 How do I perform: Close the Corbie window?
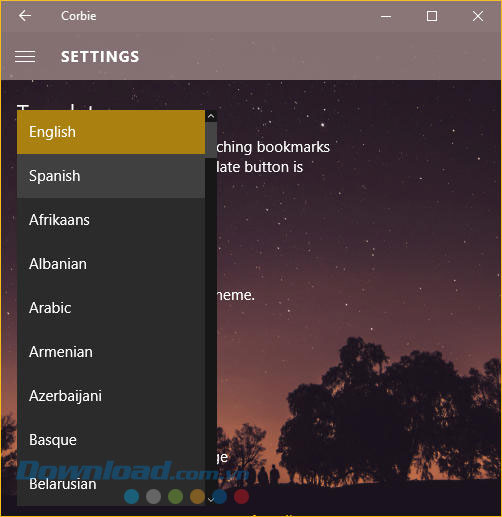click(x=478, y=16)
